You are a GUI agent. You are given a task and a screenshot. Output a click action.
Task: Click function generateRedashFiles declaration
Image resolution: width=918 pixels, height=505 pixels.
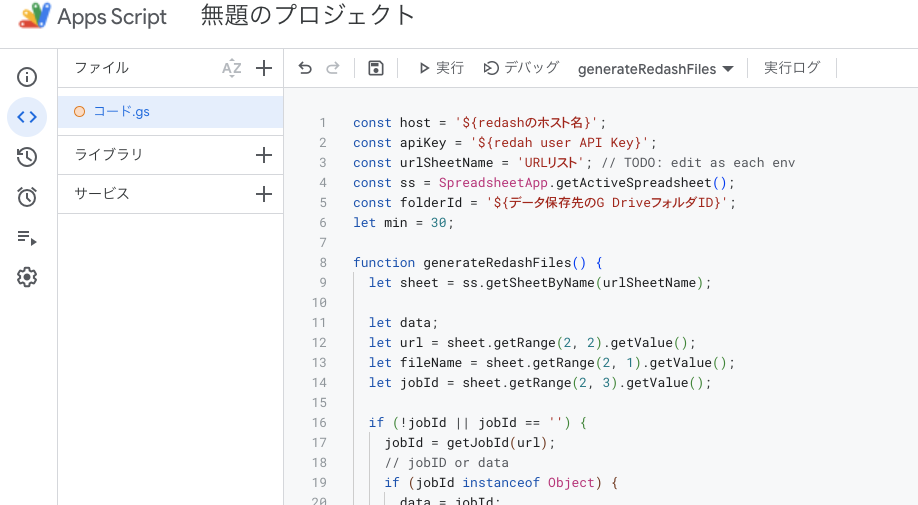pos(478,263)
